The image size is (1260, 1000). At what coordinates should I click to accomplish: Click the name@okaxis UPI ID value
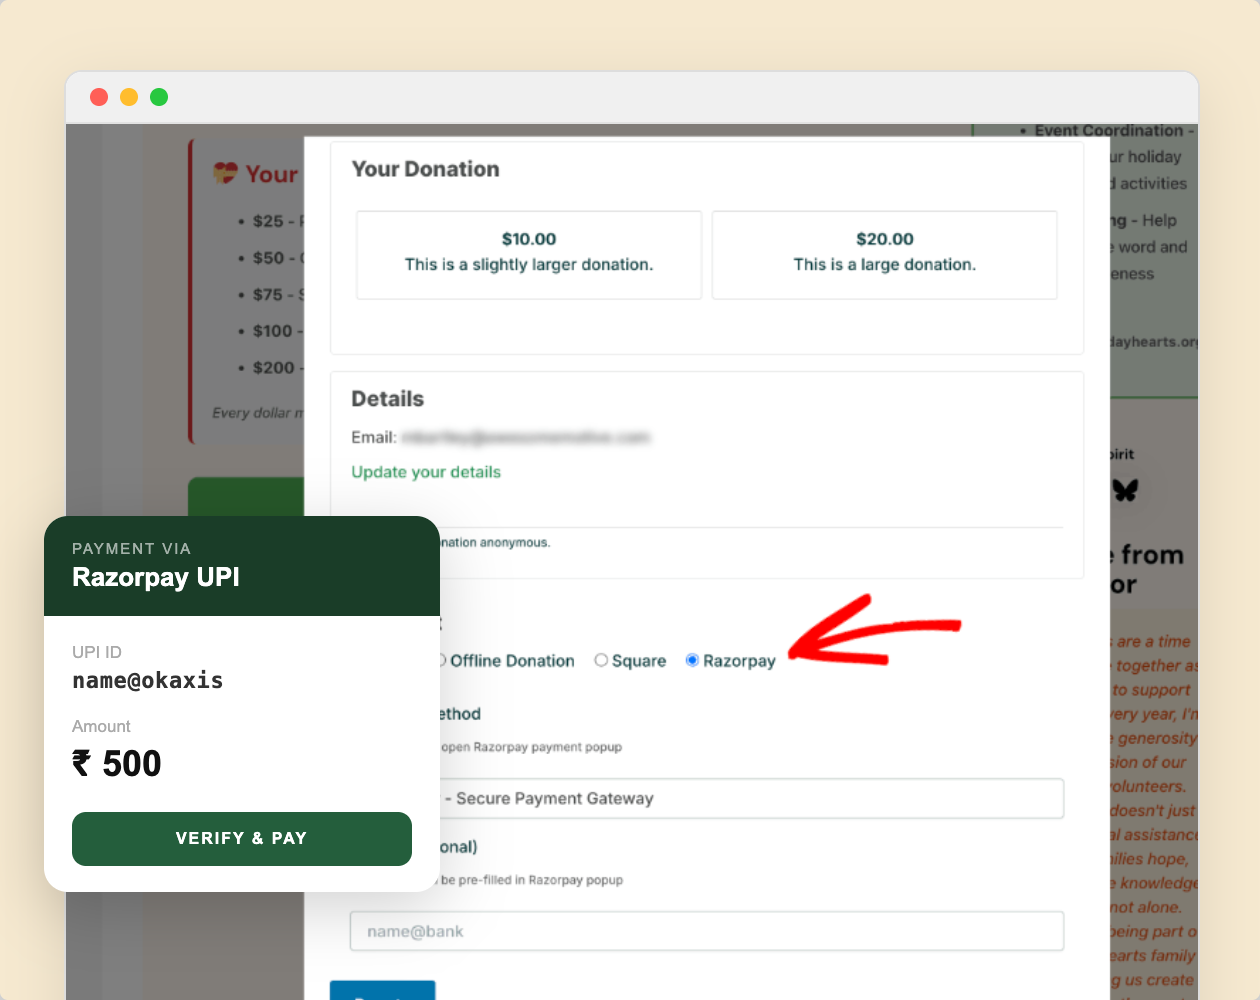pos(148,681)
